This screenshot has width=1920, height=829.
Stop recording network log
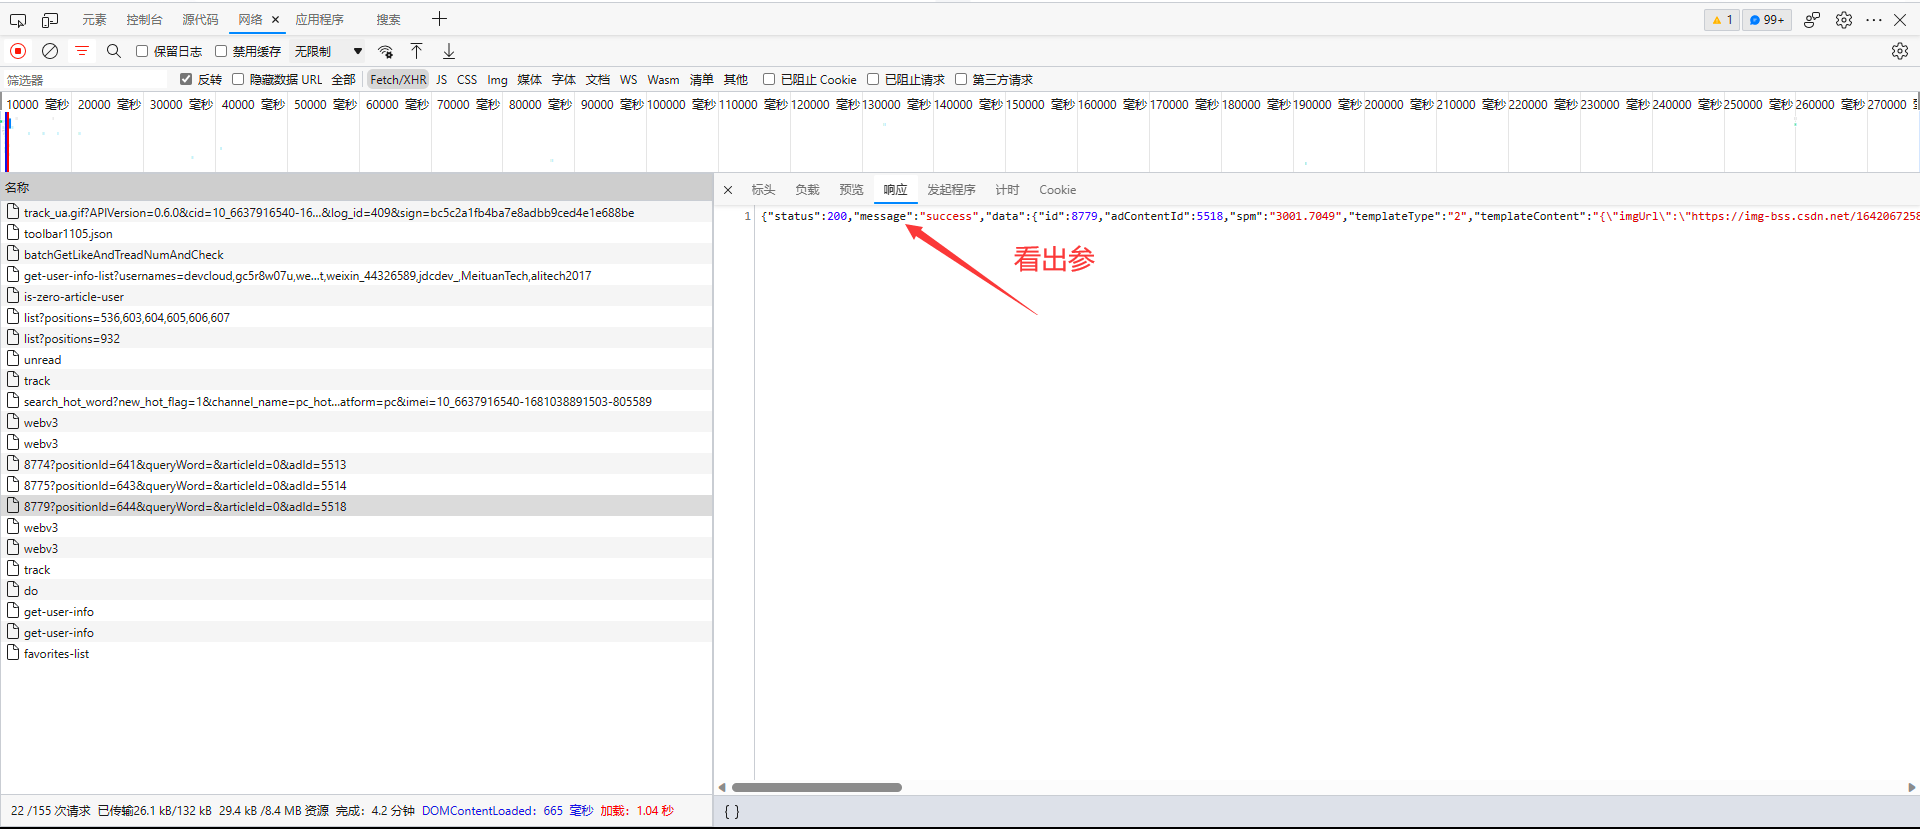(x=18, y=51)
